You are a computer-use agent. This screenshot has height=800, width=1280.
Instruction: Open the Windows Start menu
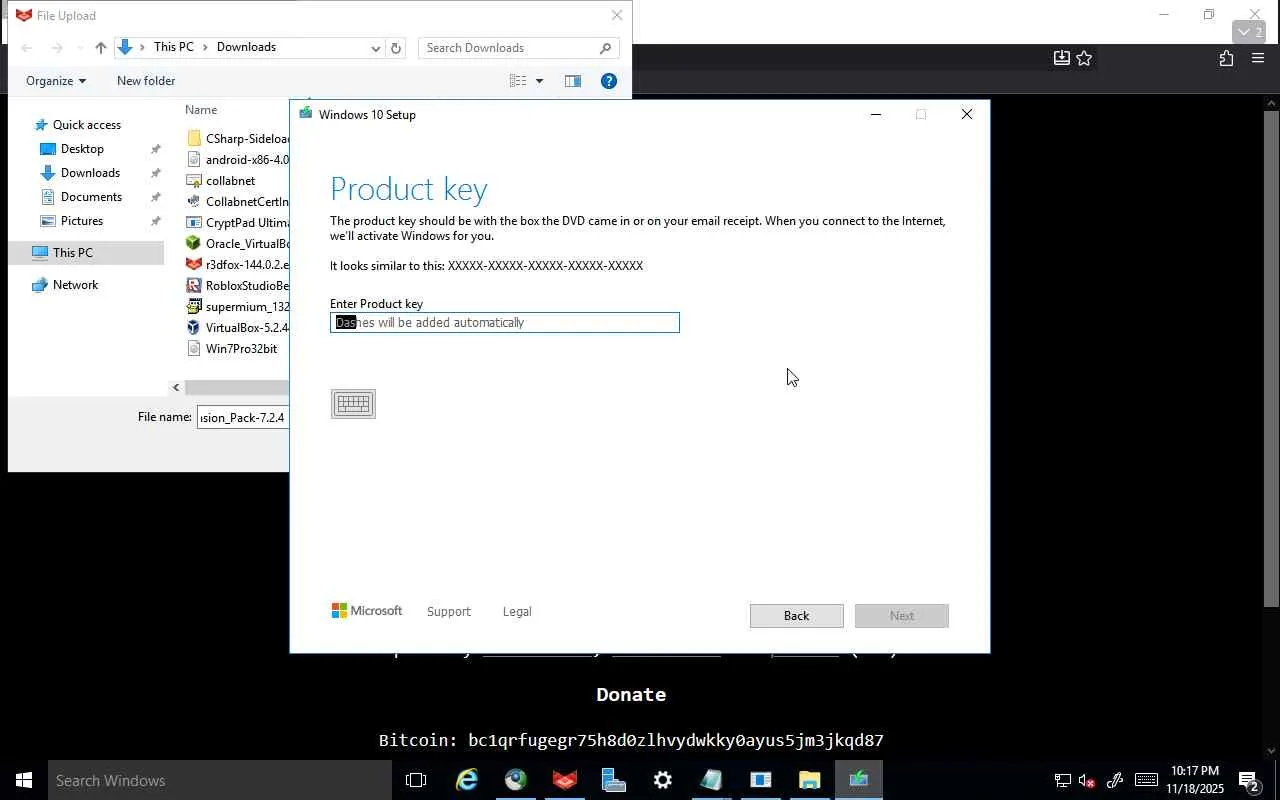point(24,780)
